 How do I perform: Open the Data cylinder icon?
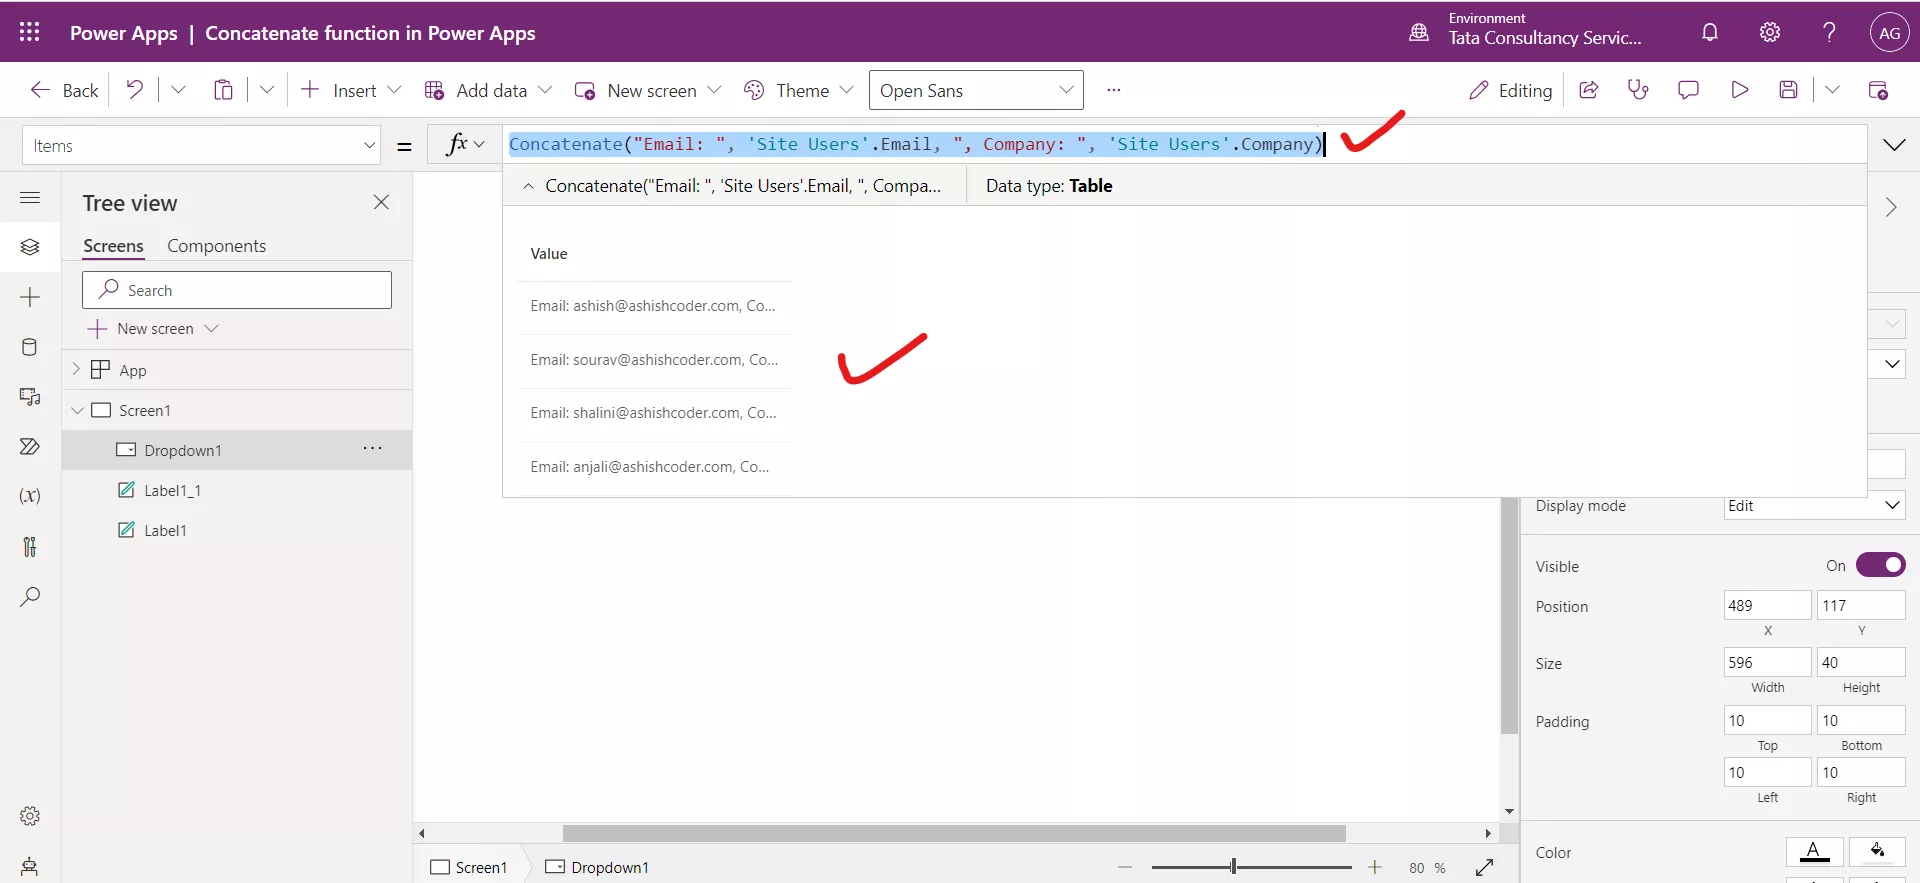tap(30, 347)
